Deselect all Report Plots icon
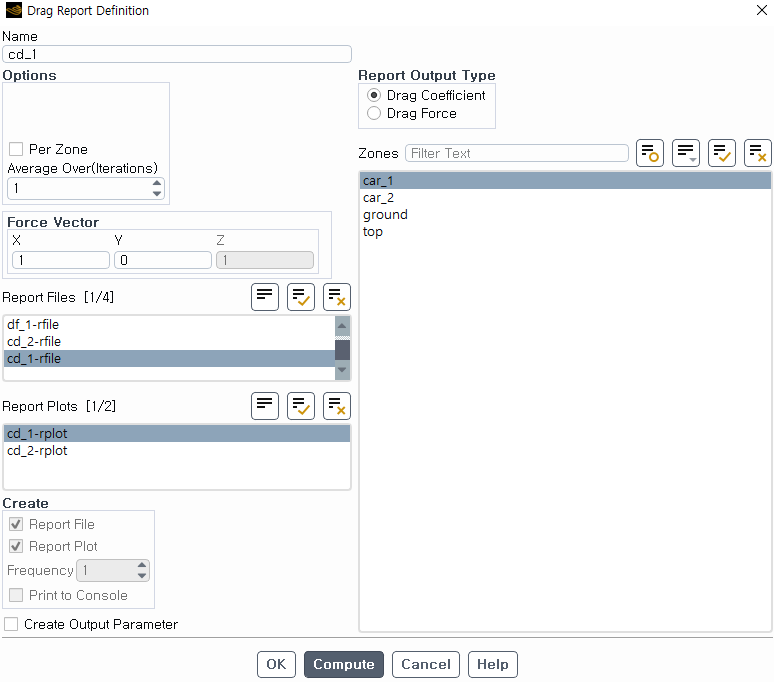 tap(337, 406)
